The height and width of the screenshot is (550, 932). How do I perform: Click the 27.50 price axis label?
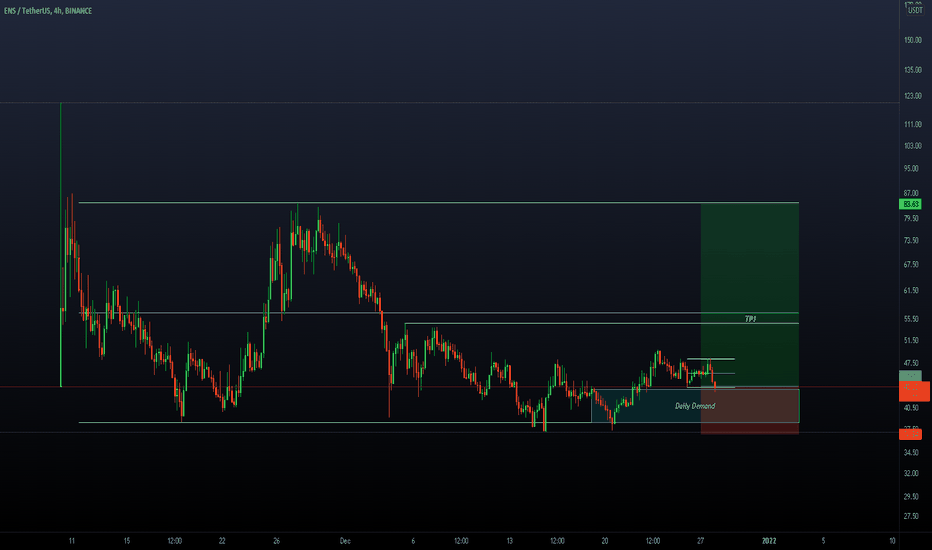point(911,516)
